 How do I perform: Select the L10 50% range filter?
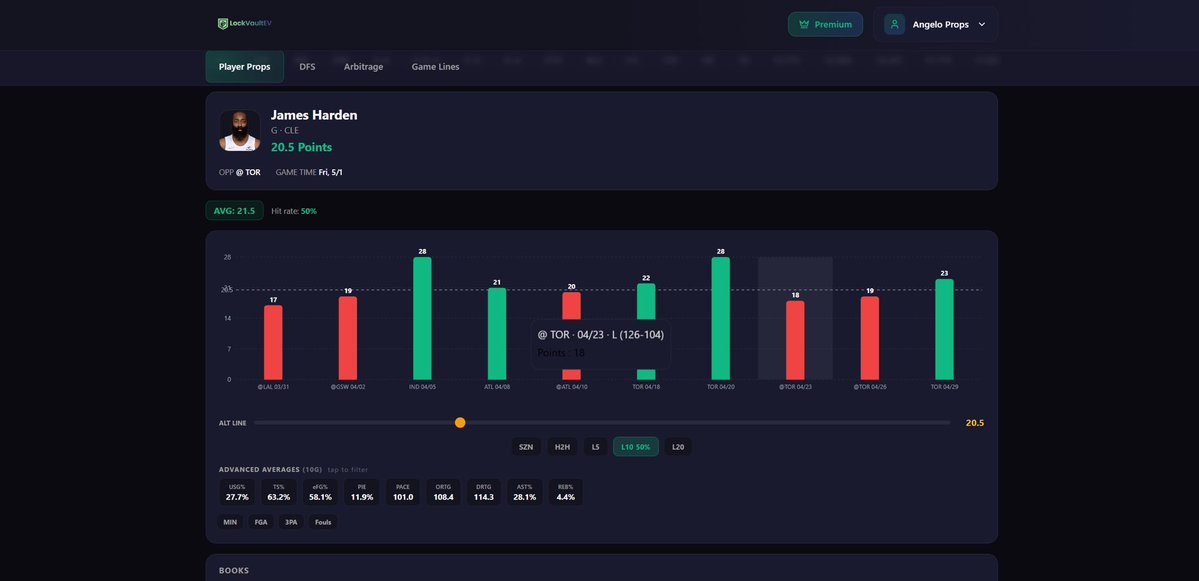[635, 447]
